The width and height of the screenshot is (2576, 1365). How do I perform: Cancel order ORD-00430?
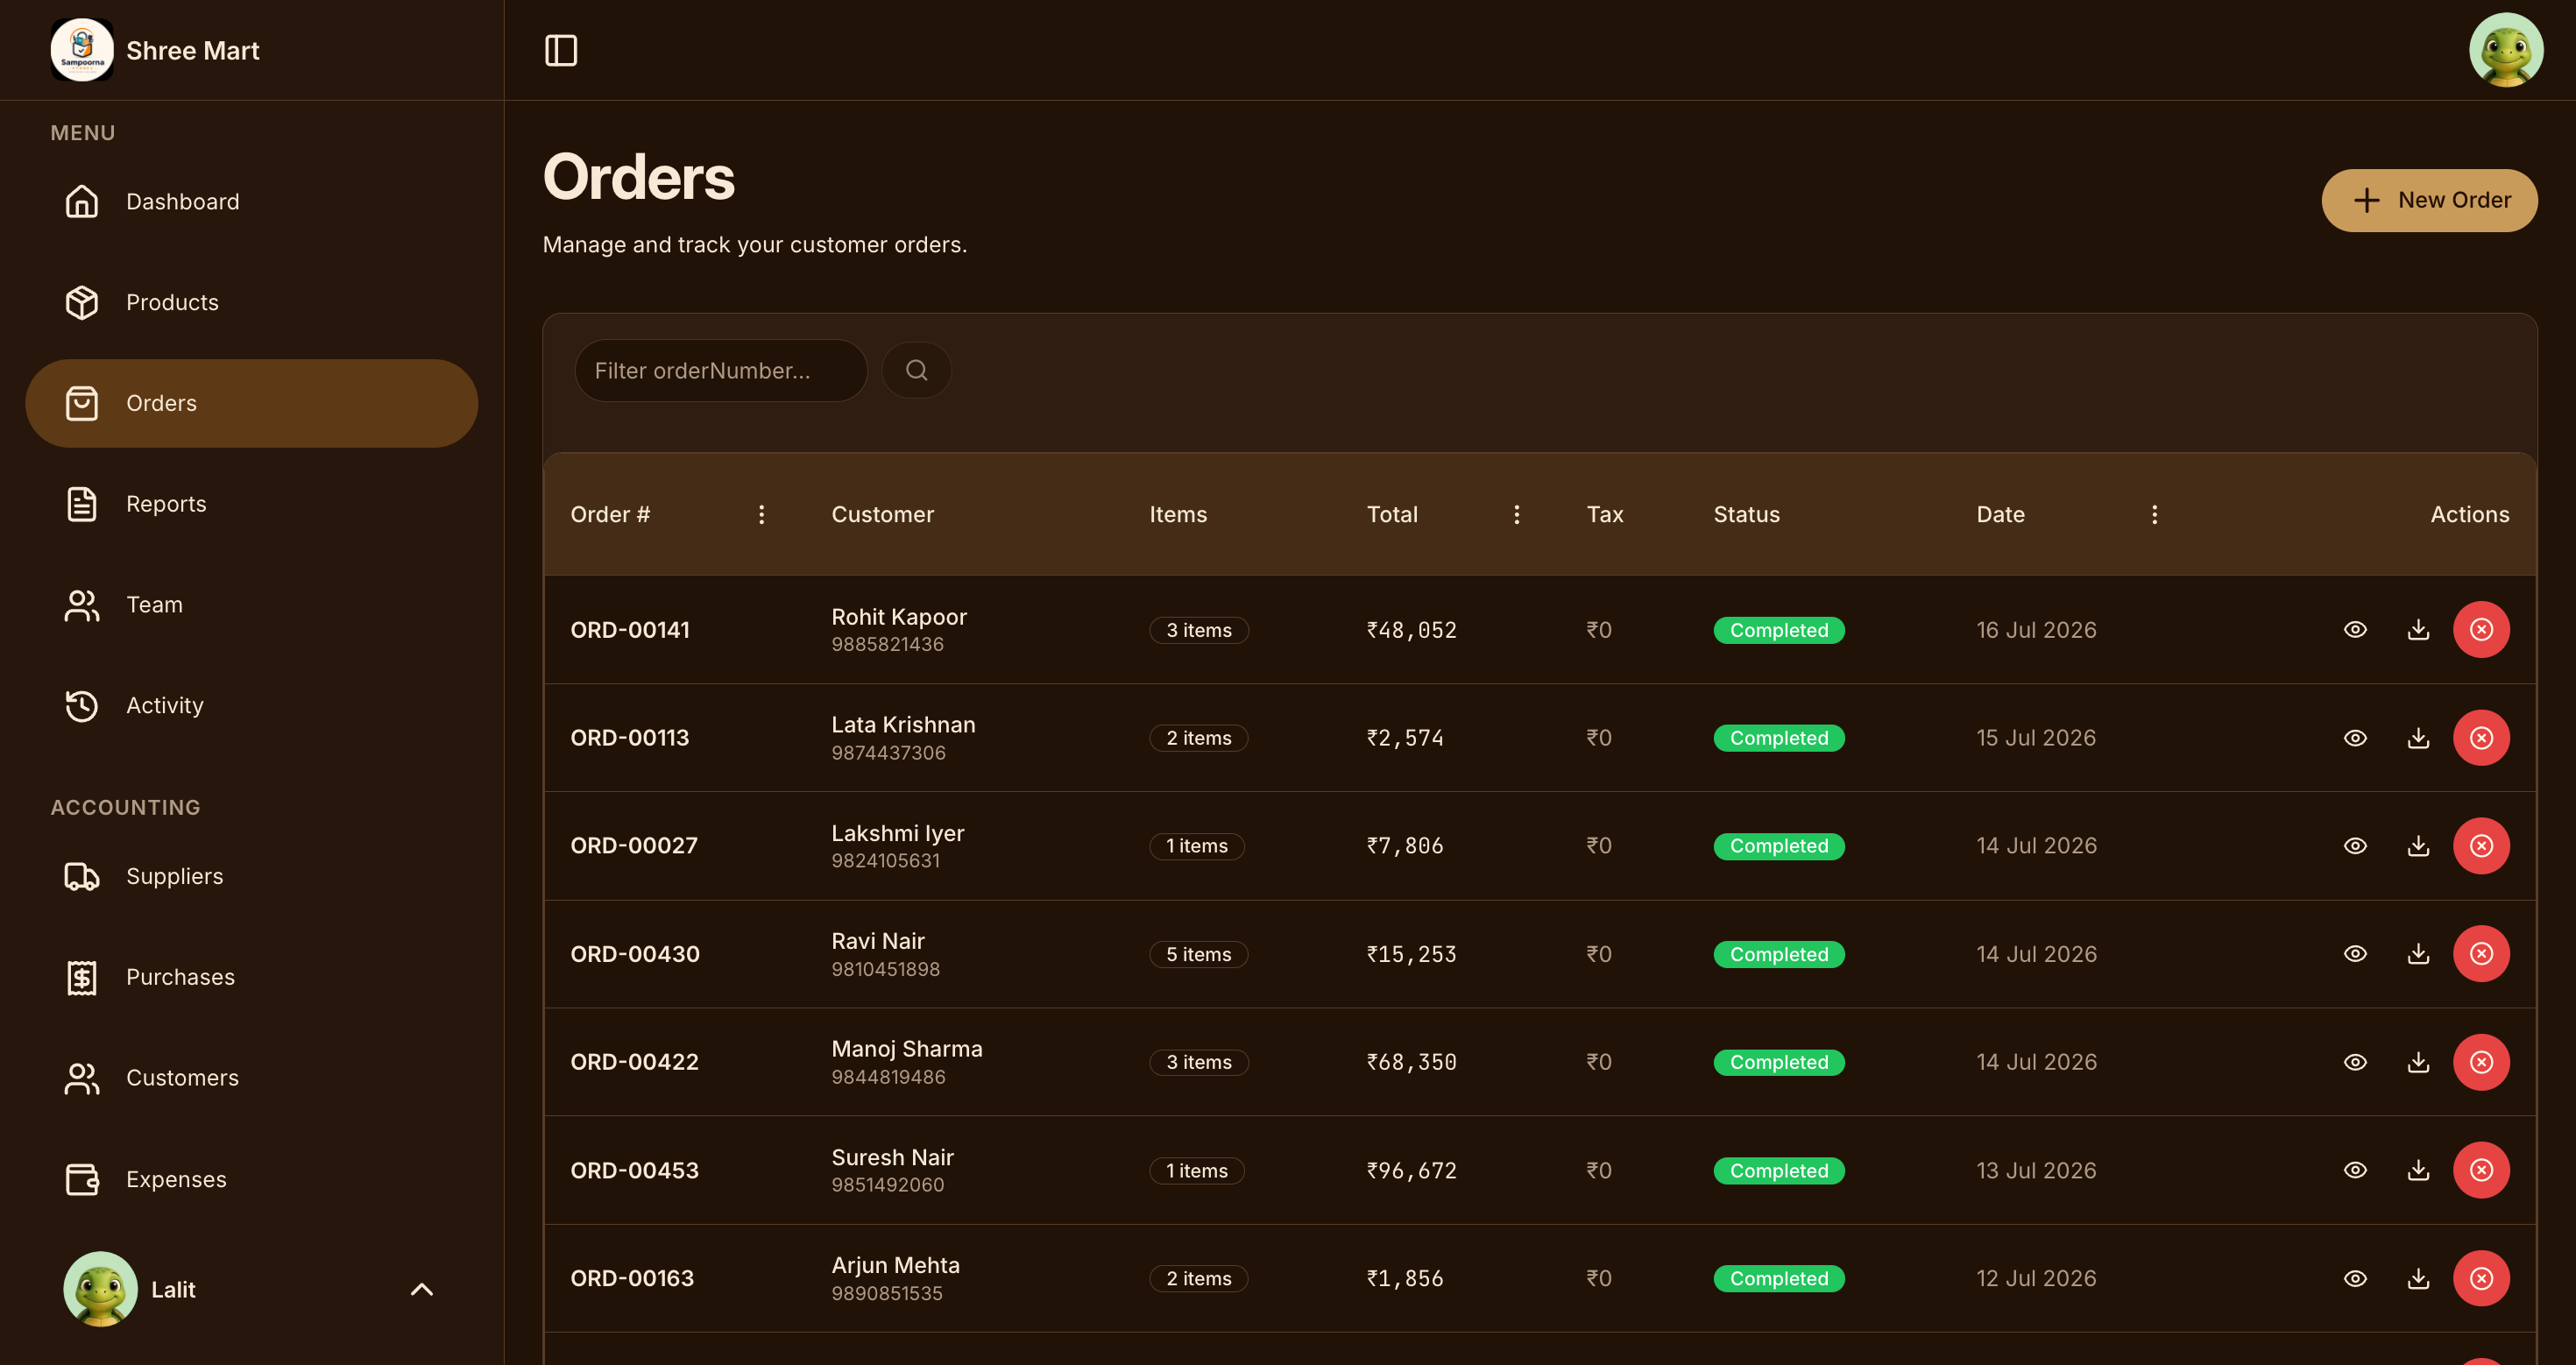click(2481, 954)
